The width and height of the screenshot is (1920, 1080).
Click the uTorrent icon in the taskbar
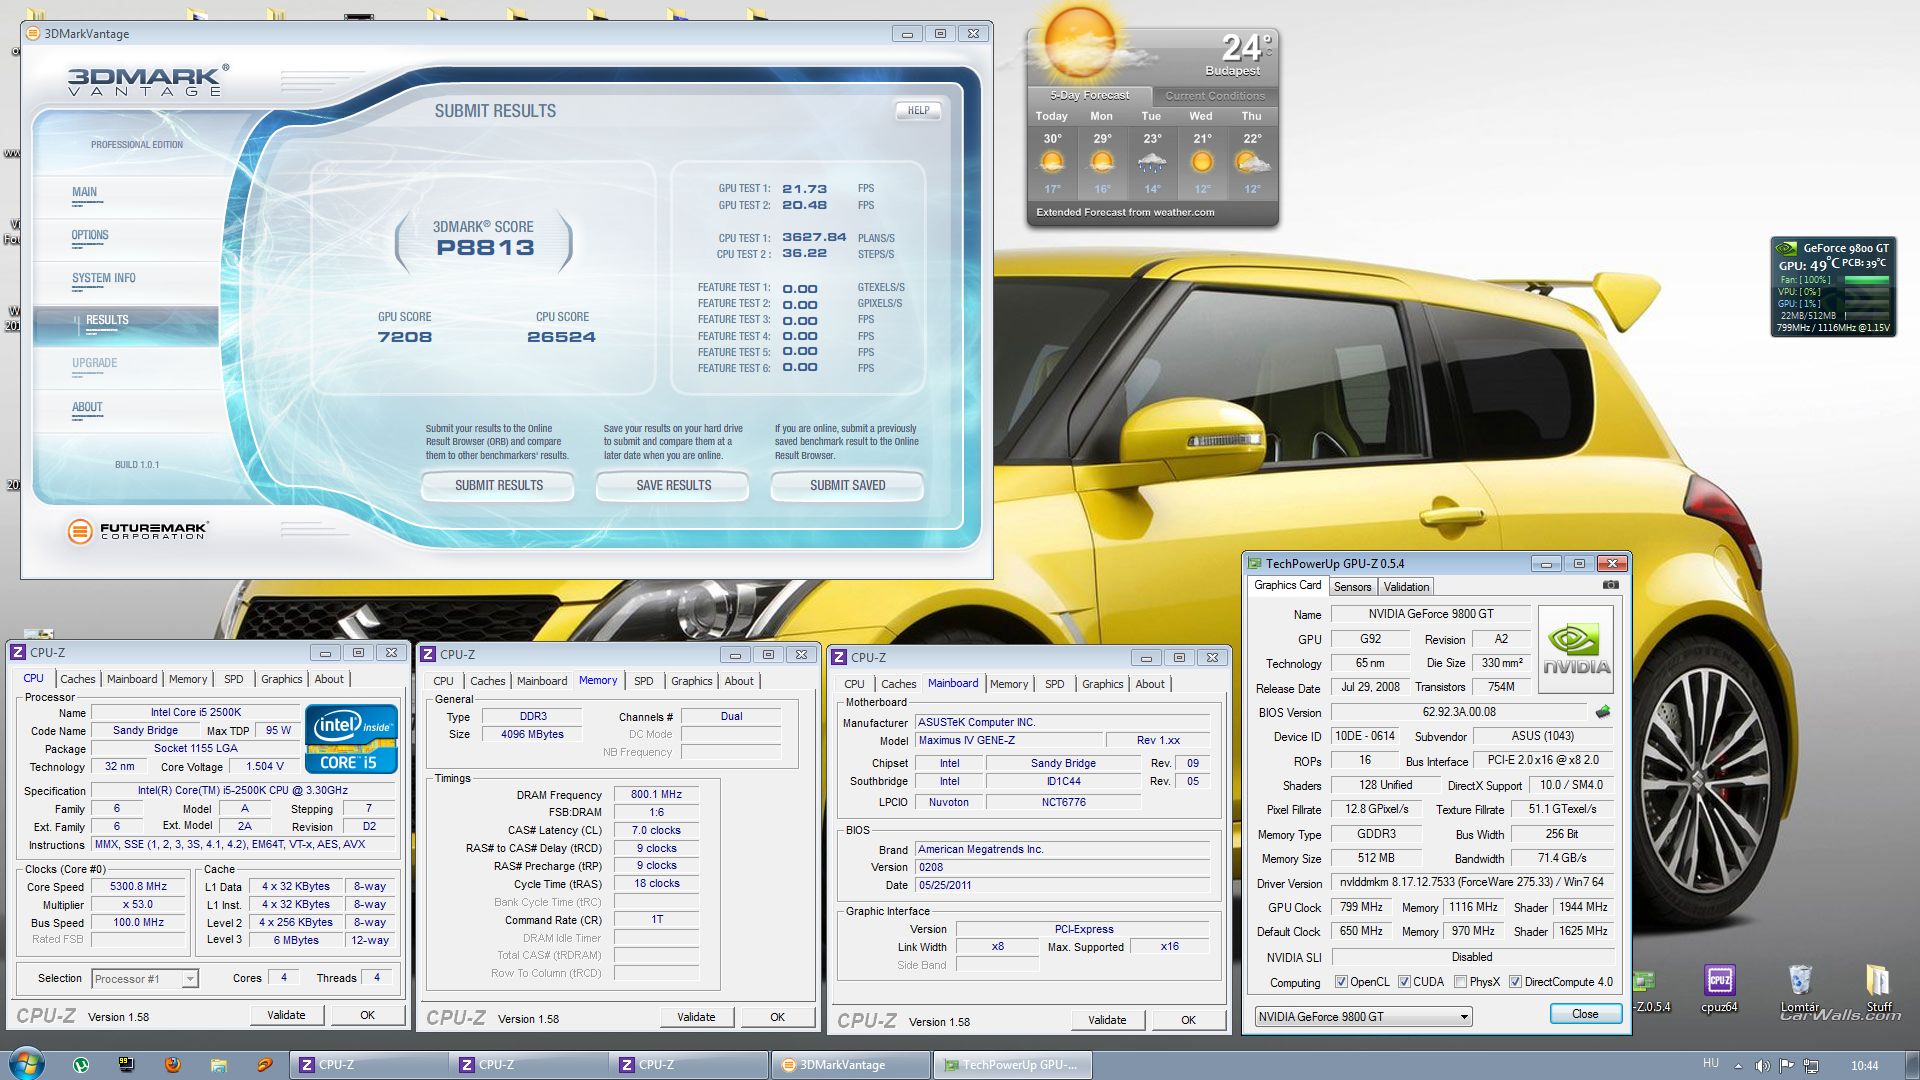(x=81, y=1065)
